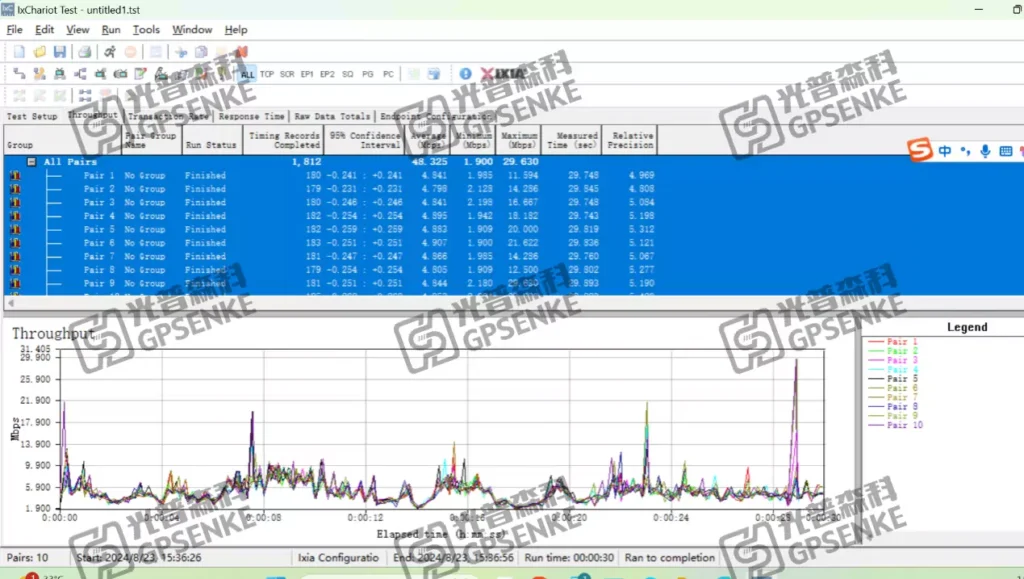The image size is (1024, 579).
Task: Click the blue window icon left of info icon
Action: [434, 74]
